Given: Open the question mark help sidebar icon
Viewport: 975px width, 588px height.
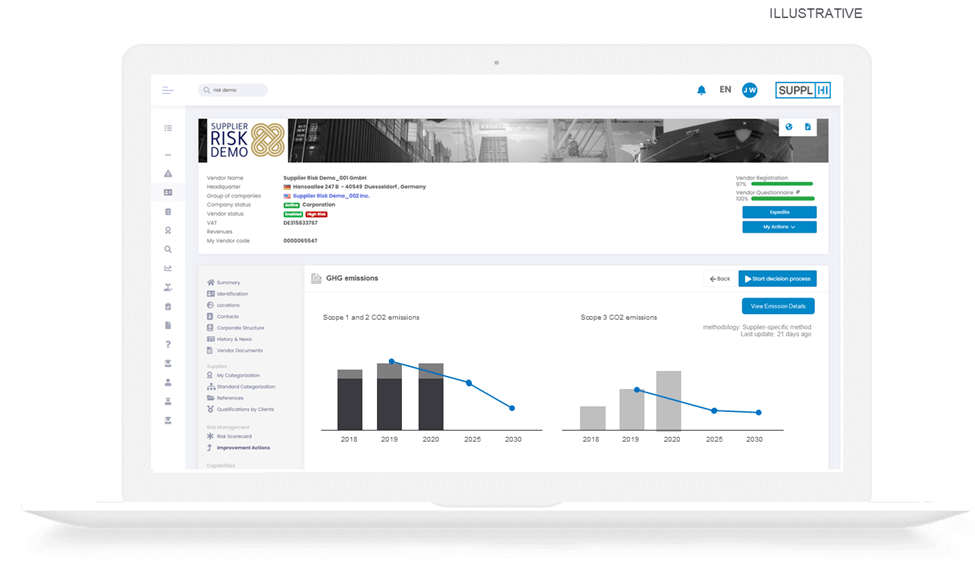Looking at the screenshot, I should tap(168, 344).
